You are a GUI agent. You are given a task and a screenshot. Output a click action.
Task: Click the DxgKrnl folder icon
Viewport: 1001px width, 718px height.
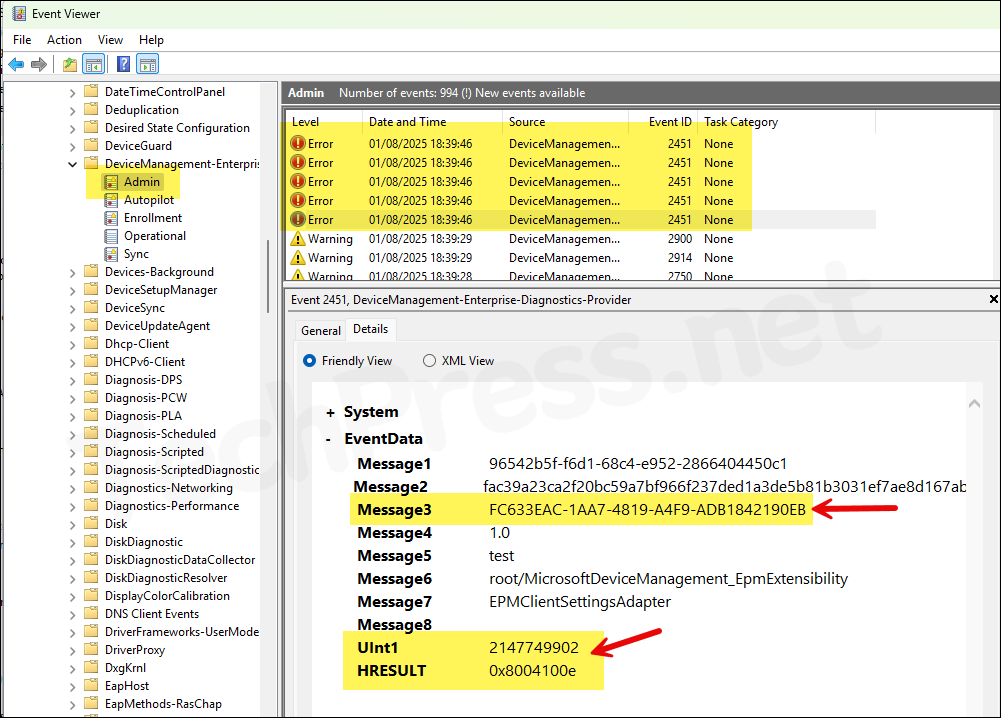click(91, 668)
